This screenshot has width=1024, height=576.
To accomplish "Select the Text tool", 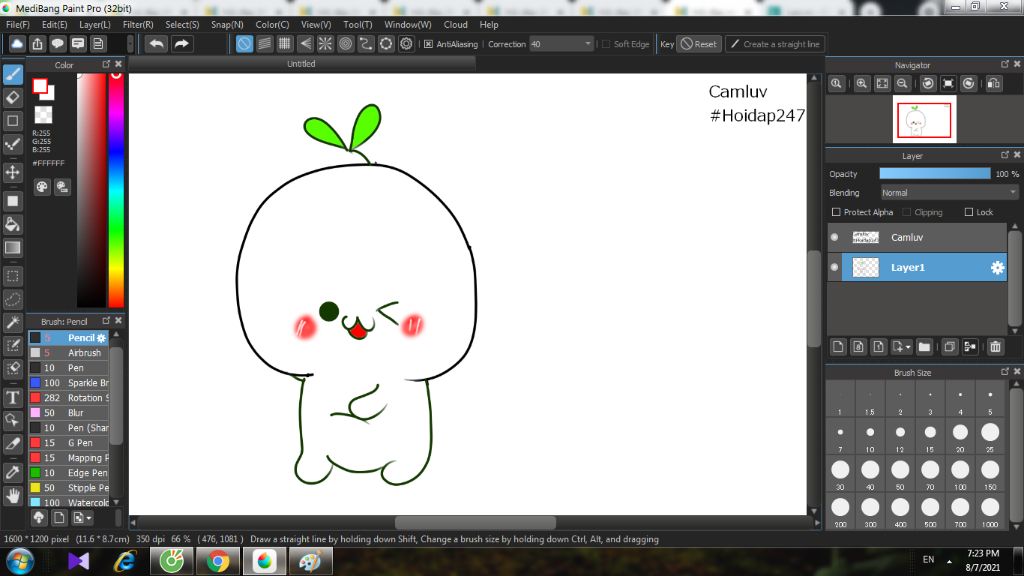I will coord(12,398).
